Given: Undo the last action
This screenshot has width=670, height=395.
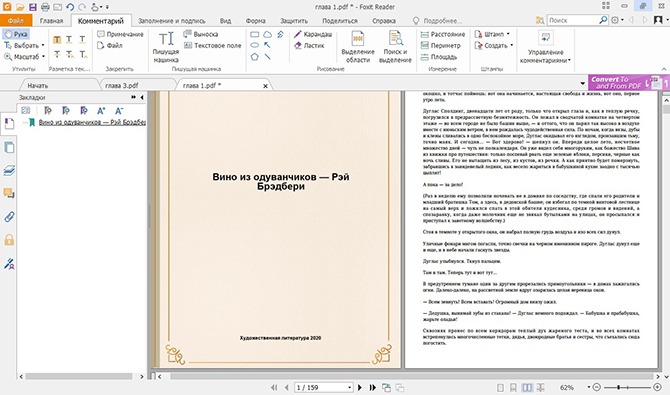Looking at the screenshot, I should pyautogui.click(x=70, y=7).
